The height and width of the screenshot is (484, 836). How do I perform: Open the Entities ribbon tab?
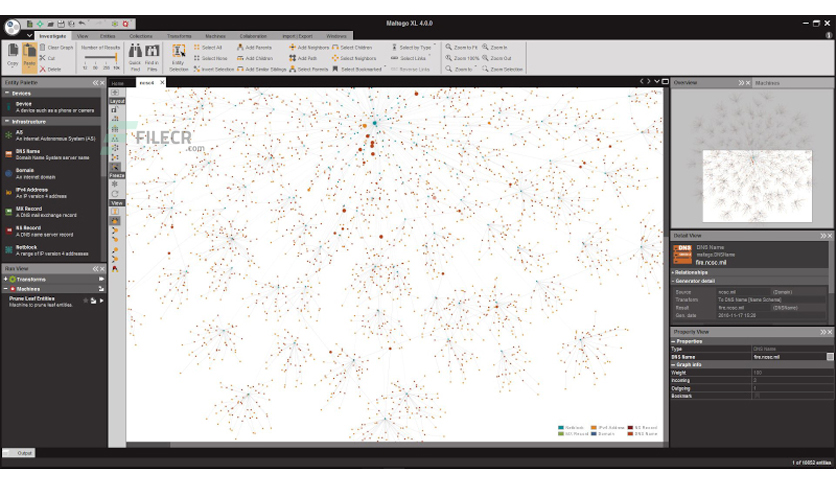pyautogui.click(x=108, y=36)
